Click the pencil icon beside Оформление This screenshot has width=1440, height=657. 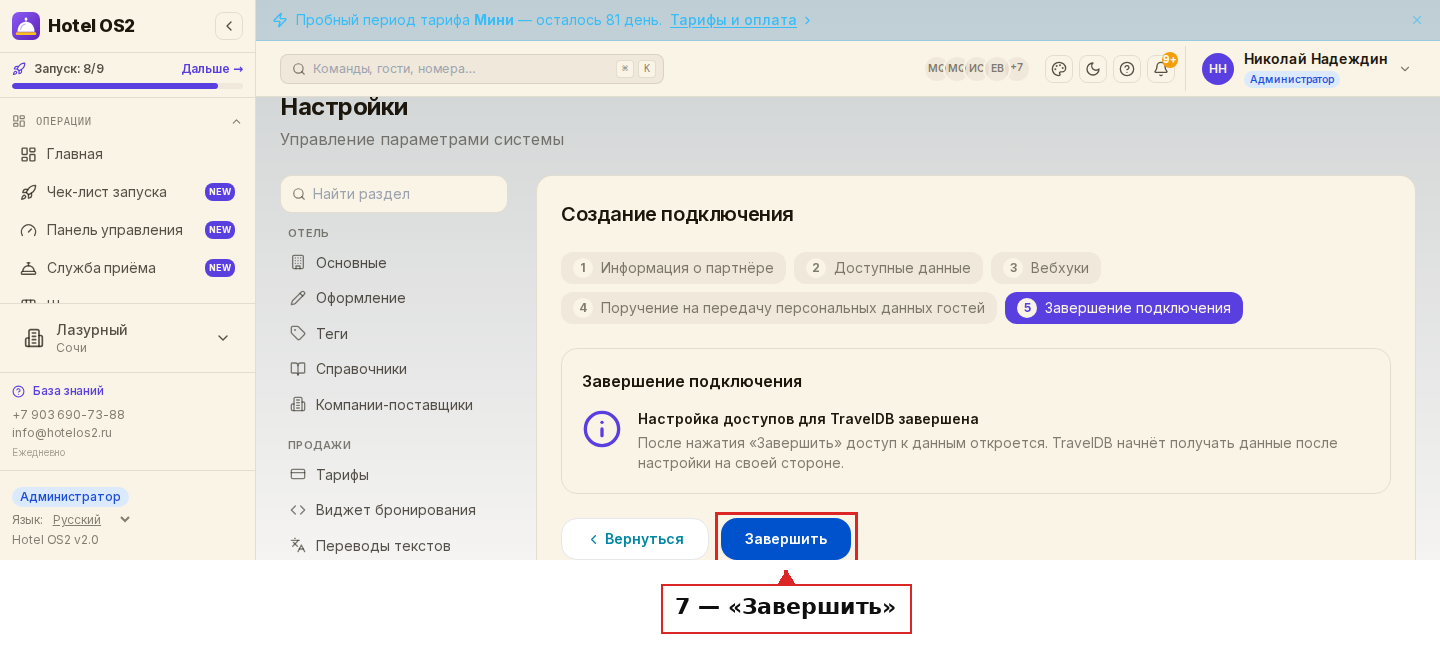click(x=298, y=298)
